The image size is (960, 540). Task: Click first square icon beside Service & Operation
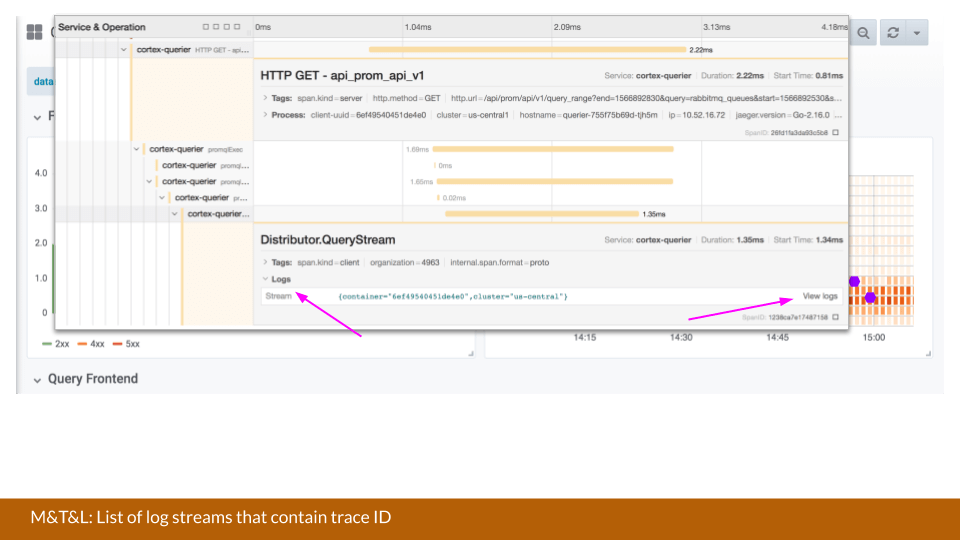click(x=206, y=27)
